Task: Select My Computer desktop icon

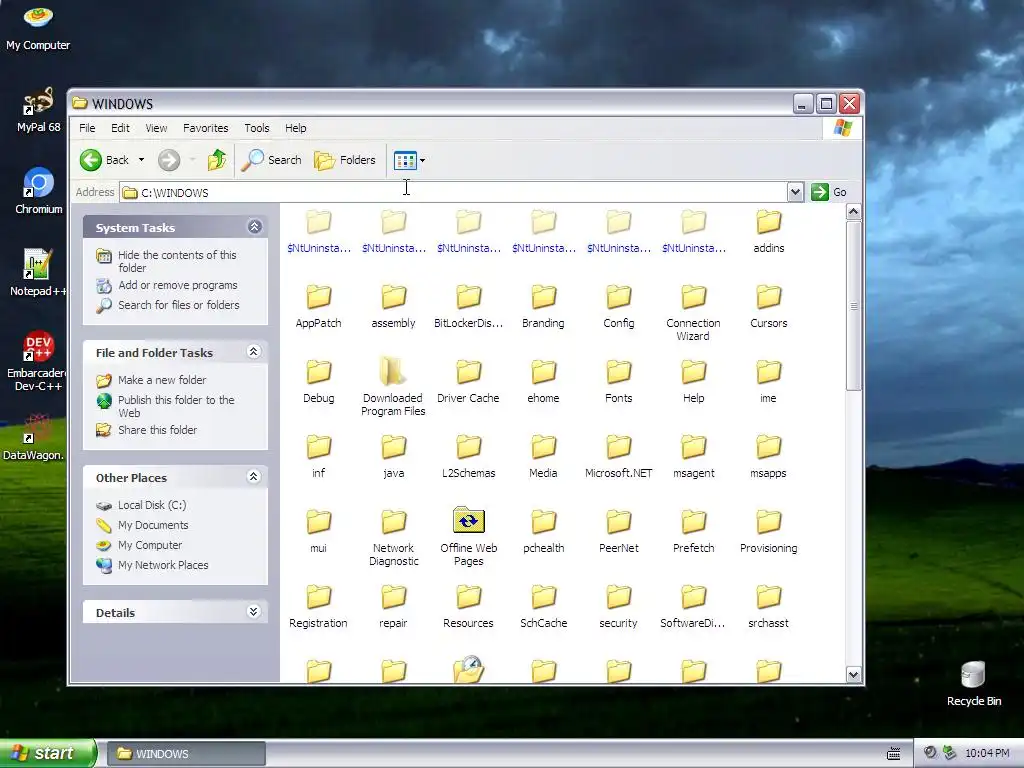Action: (x=38, y=27)
